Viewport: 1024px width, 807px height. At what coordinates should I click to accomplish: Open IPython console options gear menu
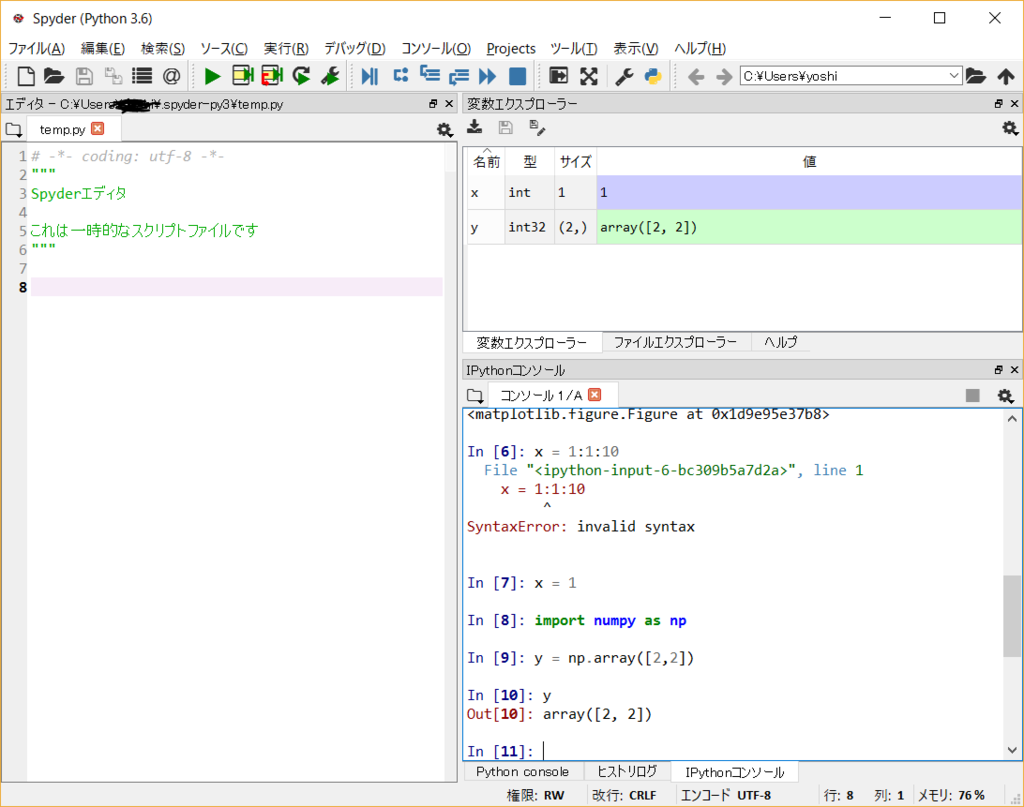(1005, 395)
